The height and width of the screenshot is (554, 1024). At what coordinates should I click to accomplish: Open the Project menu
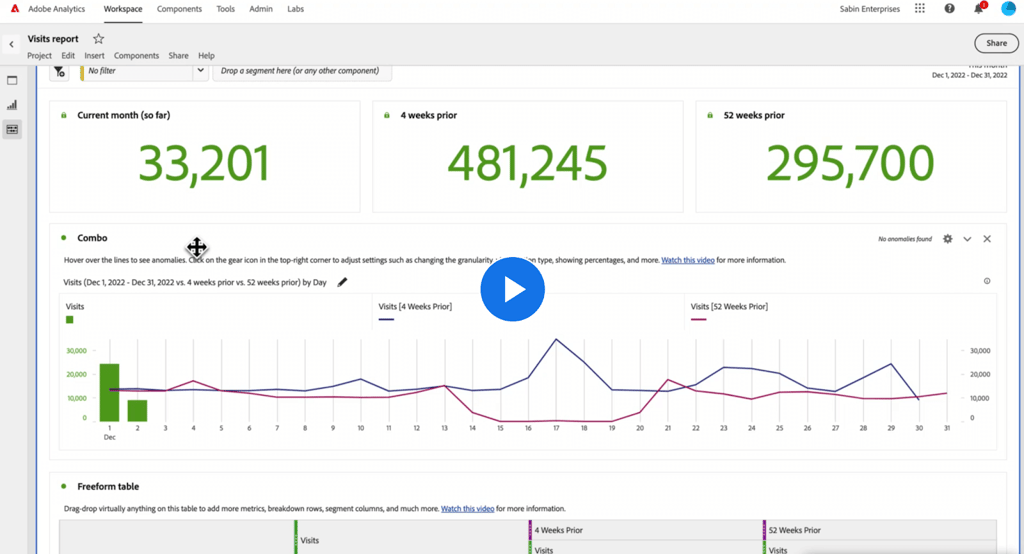pyautogui.click(x=39, y=56)
